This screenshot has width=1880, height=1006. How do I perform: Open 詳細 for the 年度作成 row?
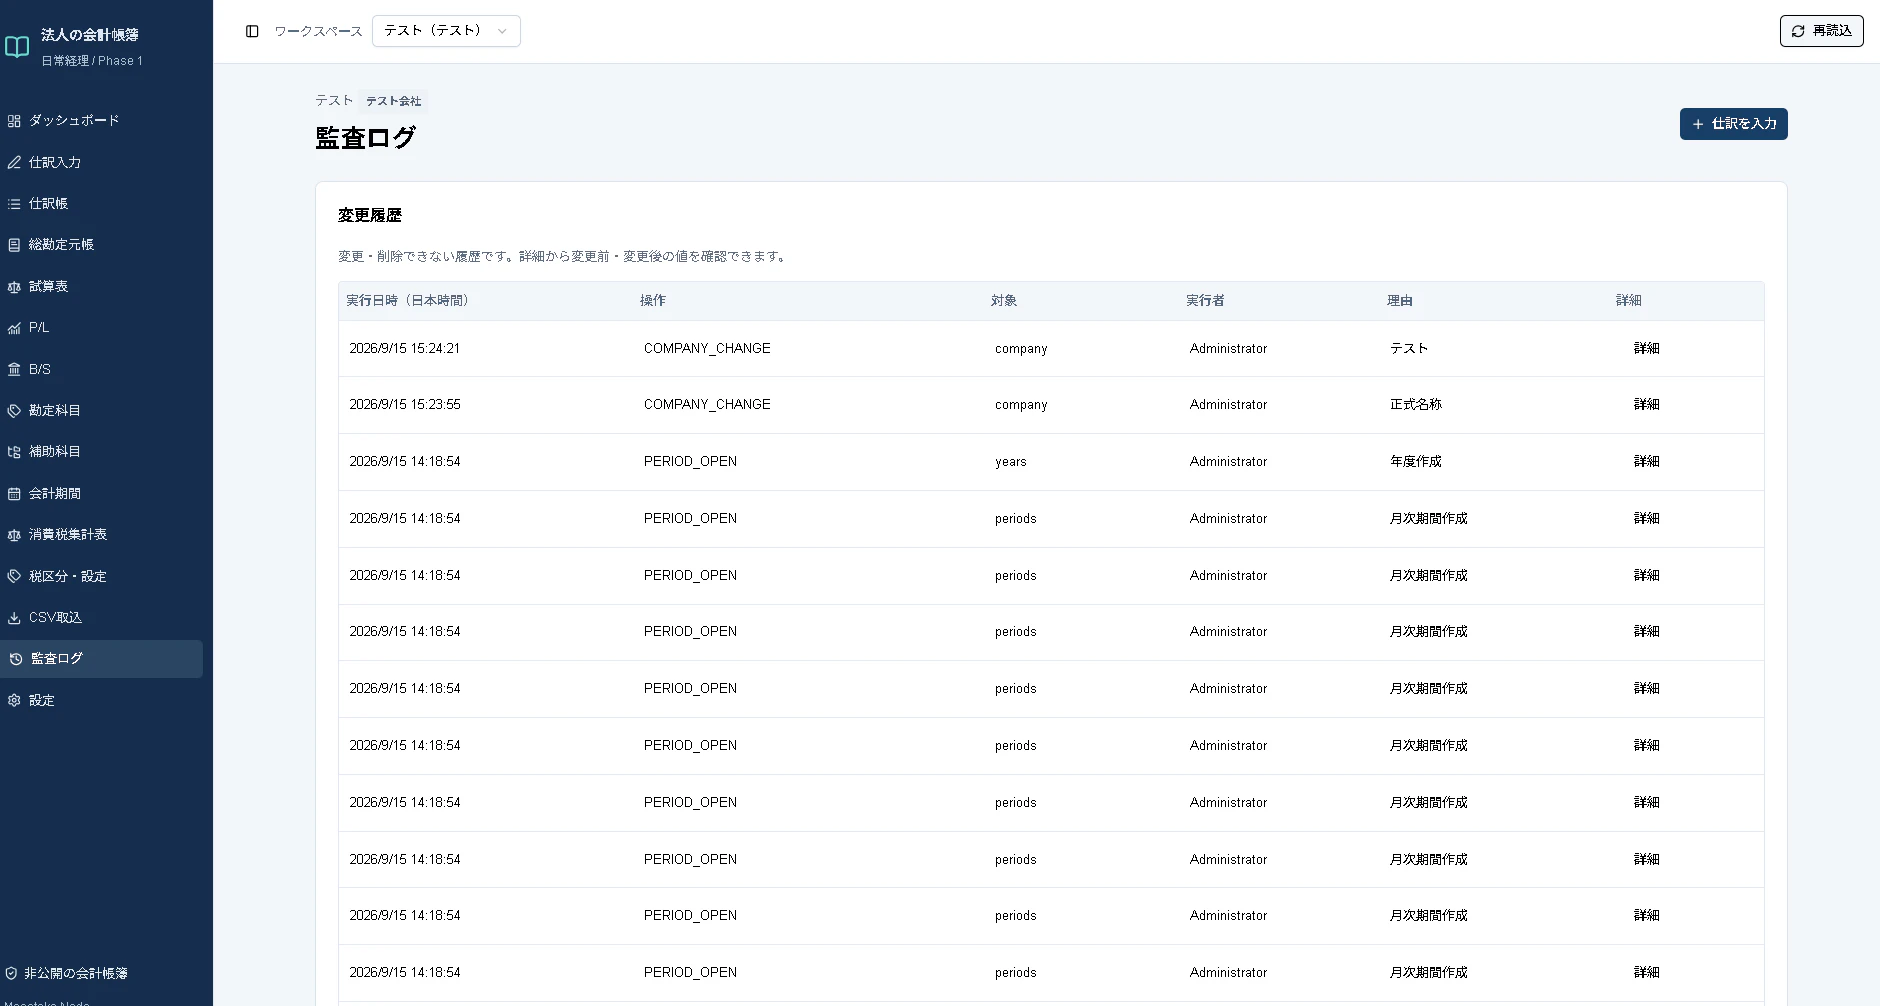1646,461
